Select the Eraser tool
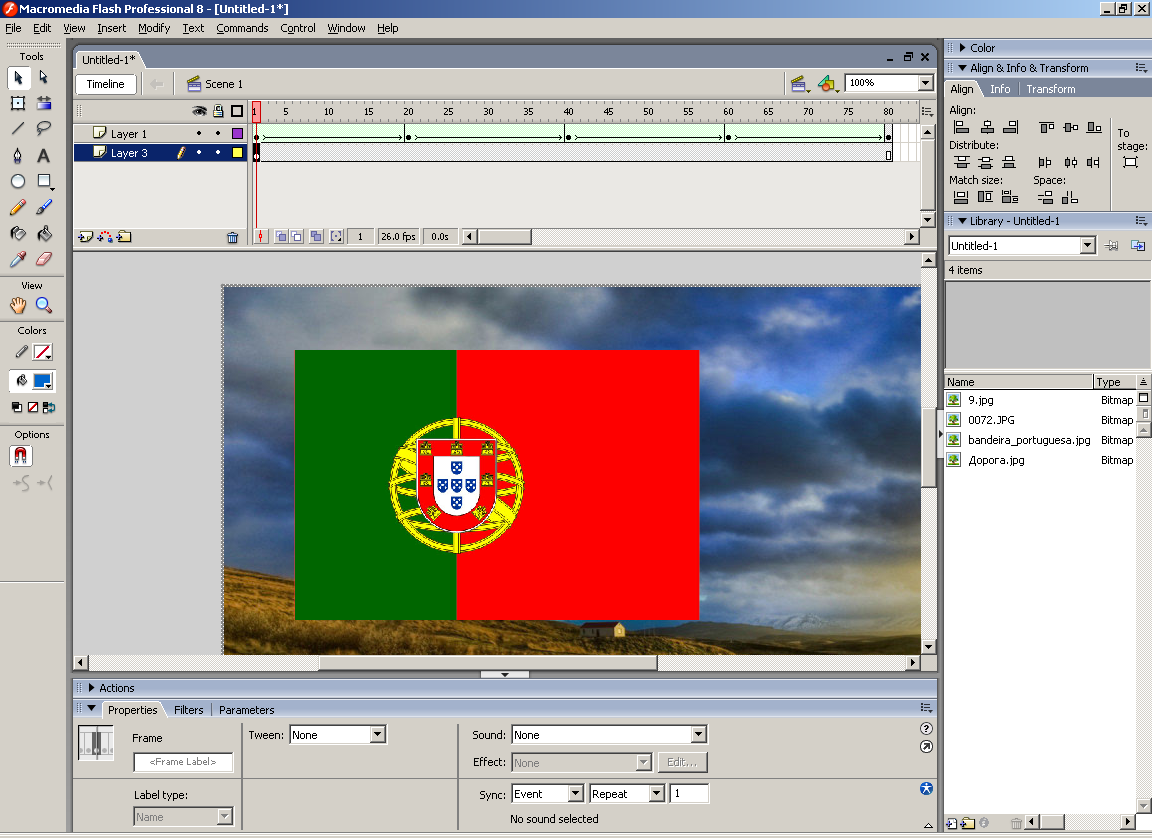 click(x=43, y=259)
